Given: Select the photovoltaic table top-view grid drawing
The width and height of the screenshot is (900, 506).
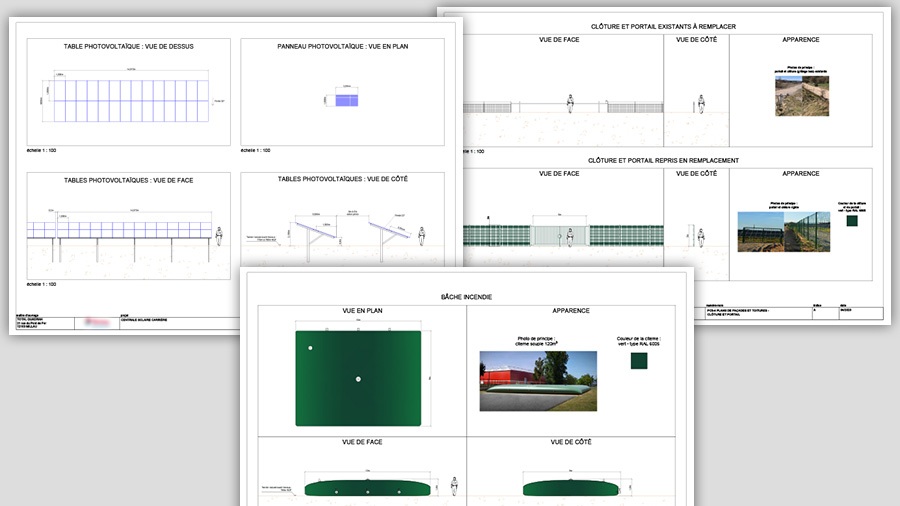Looking at the screenshot, I should pos(131,100).
